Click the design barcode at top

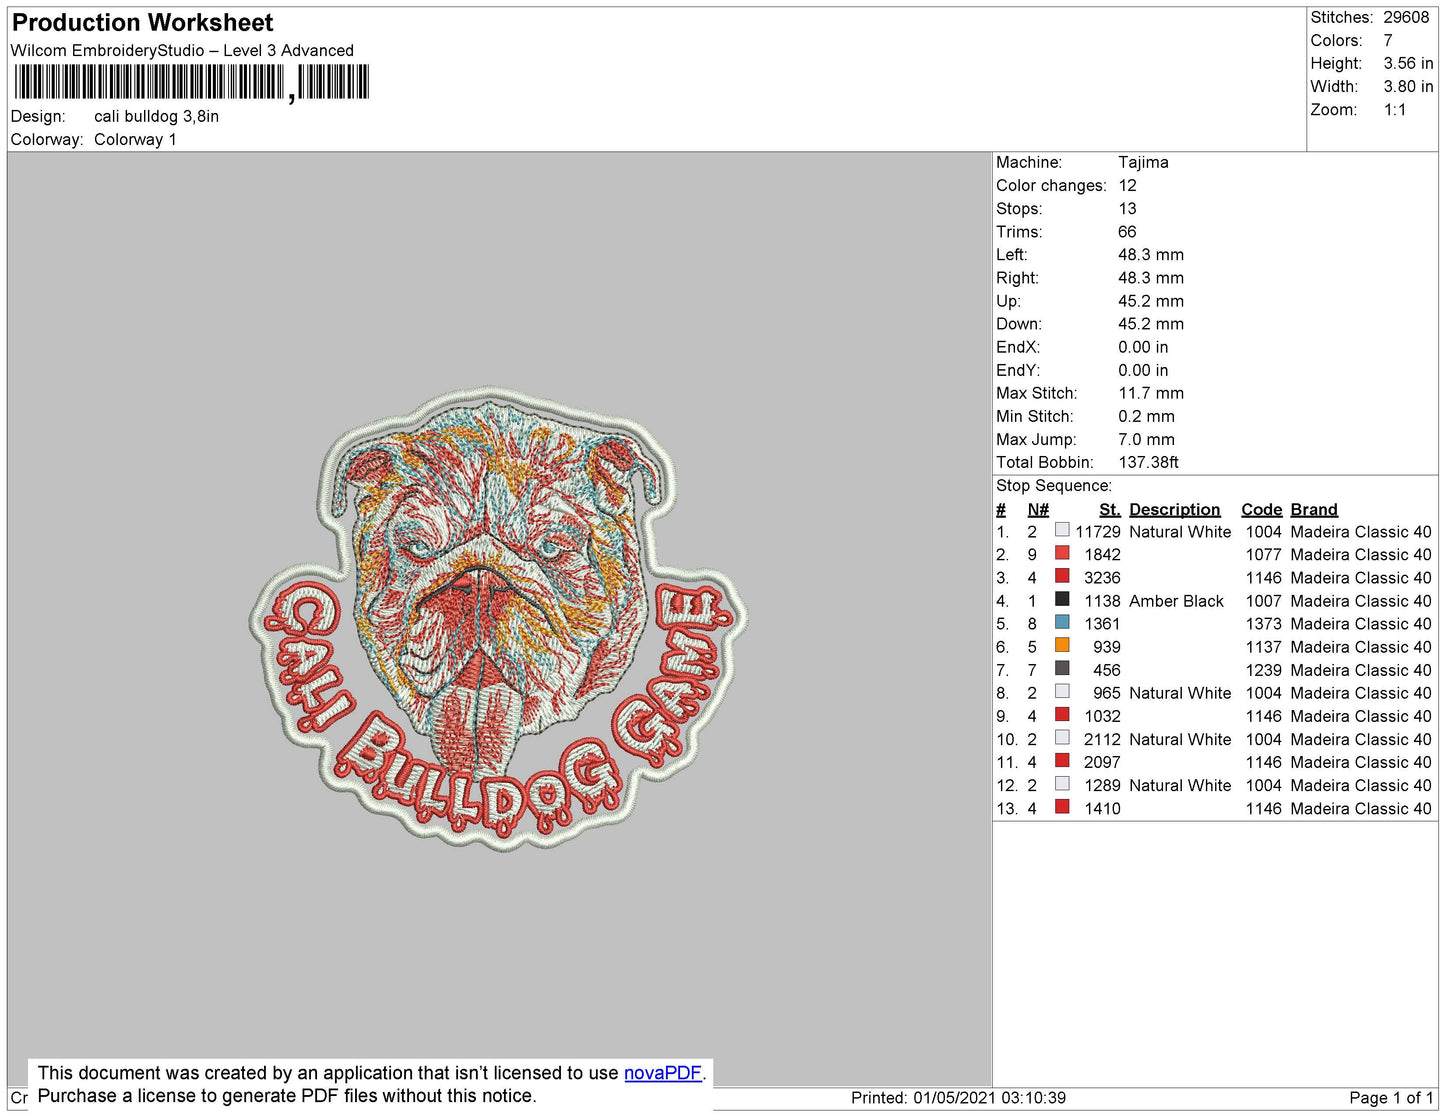[192, 82]
